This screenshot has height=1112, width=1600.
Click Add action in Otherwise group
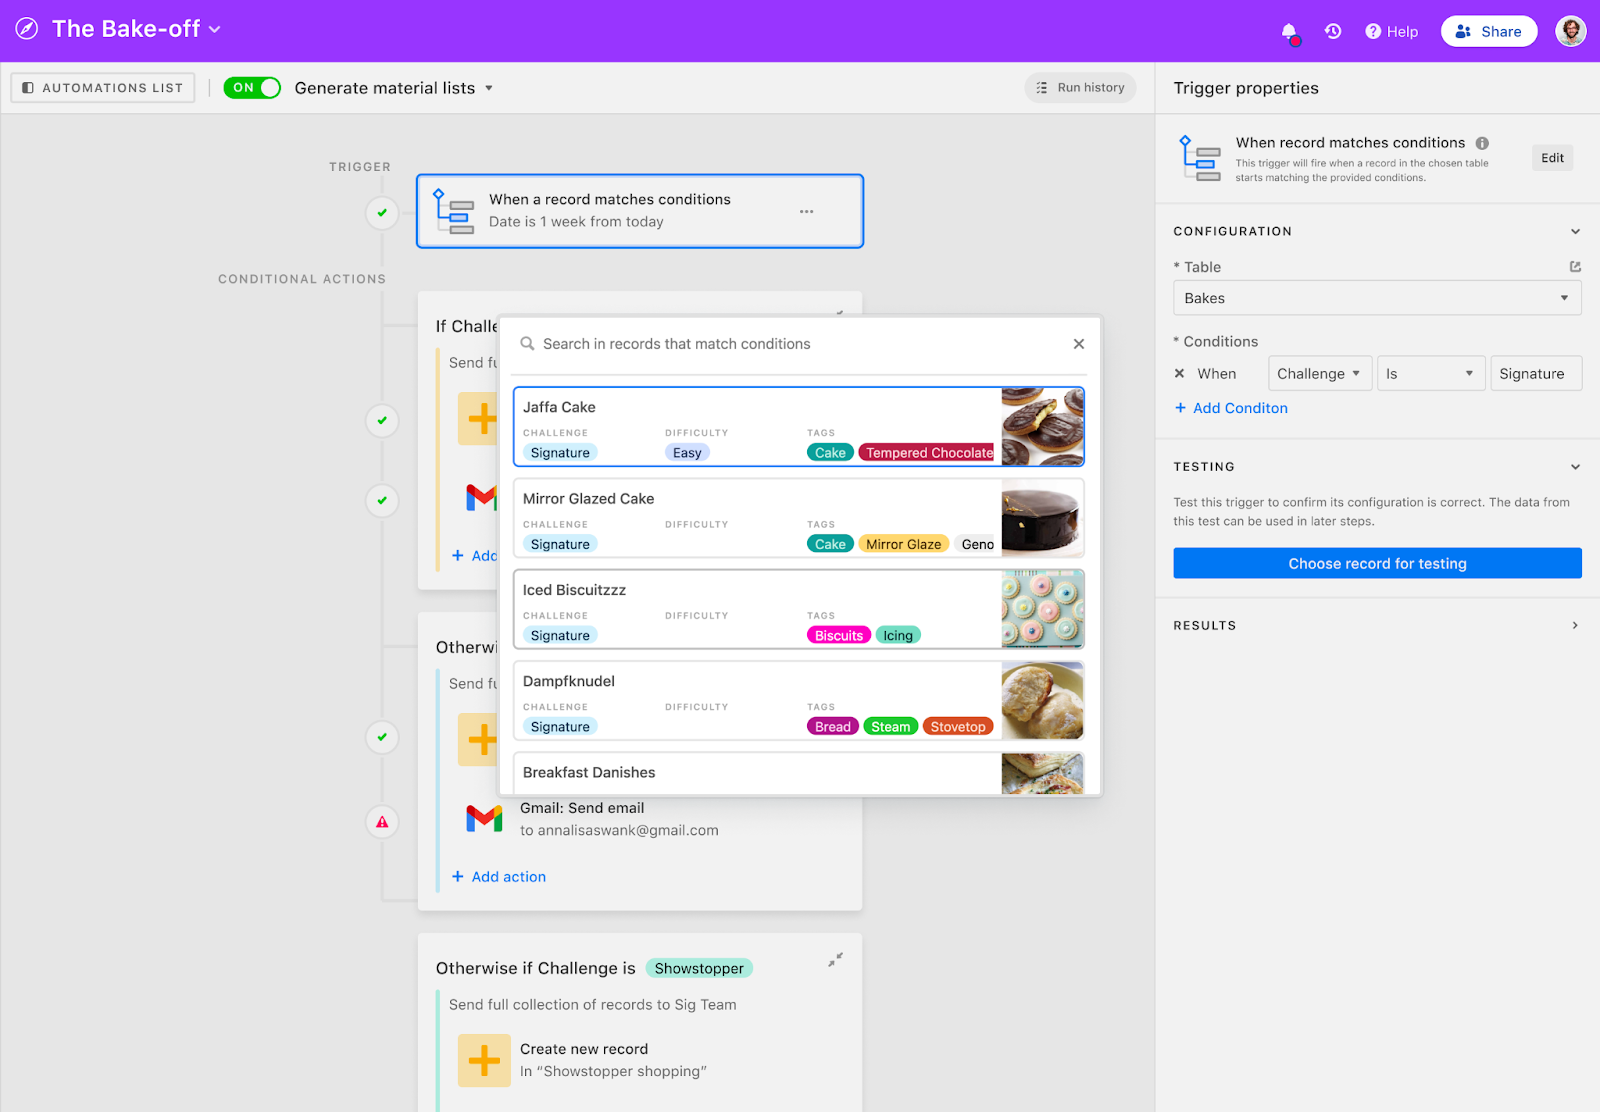pyautogui.click(x=499, y=877)
